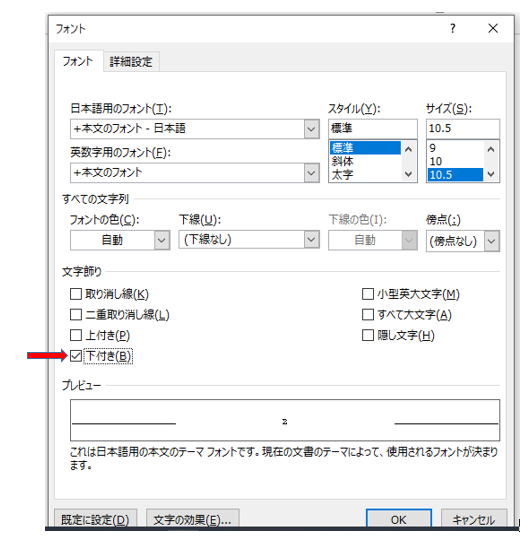This screenshot has height=545, width=532.
Task: Click size list scroll up arrow
Action: coord(491,150)
